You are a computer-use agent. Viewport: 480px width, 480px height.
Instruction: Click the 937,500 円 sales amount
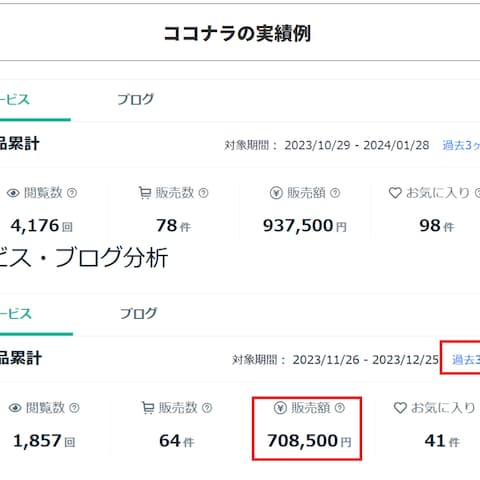coord(305,226)
